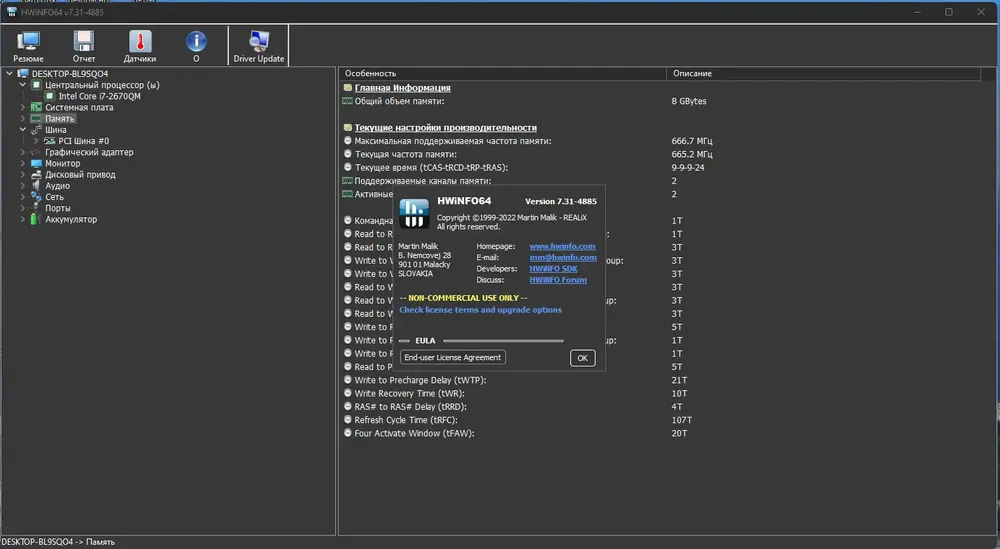This screenshot has height=549, width=1000.
Task: Click www.hwinfo.com homepage link
Action: 562,246
